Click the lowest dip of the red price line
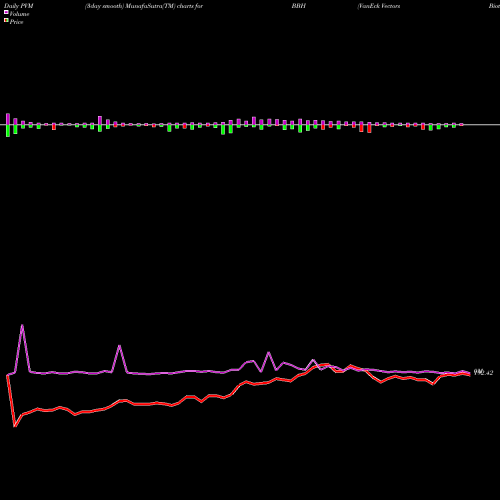This screenshot has width=500, height=500. [x=15, y=426]
